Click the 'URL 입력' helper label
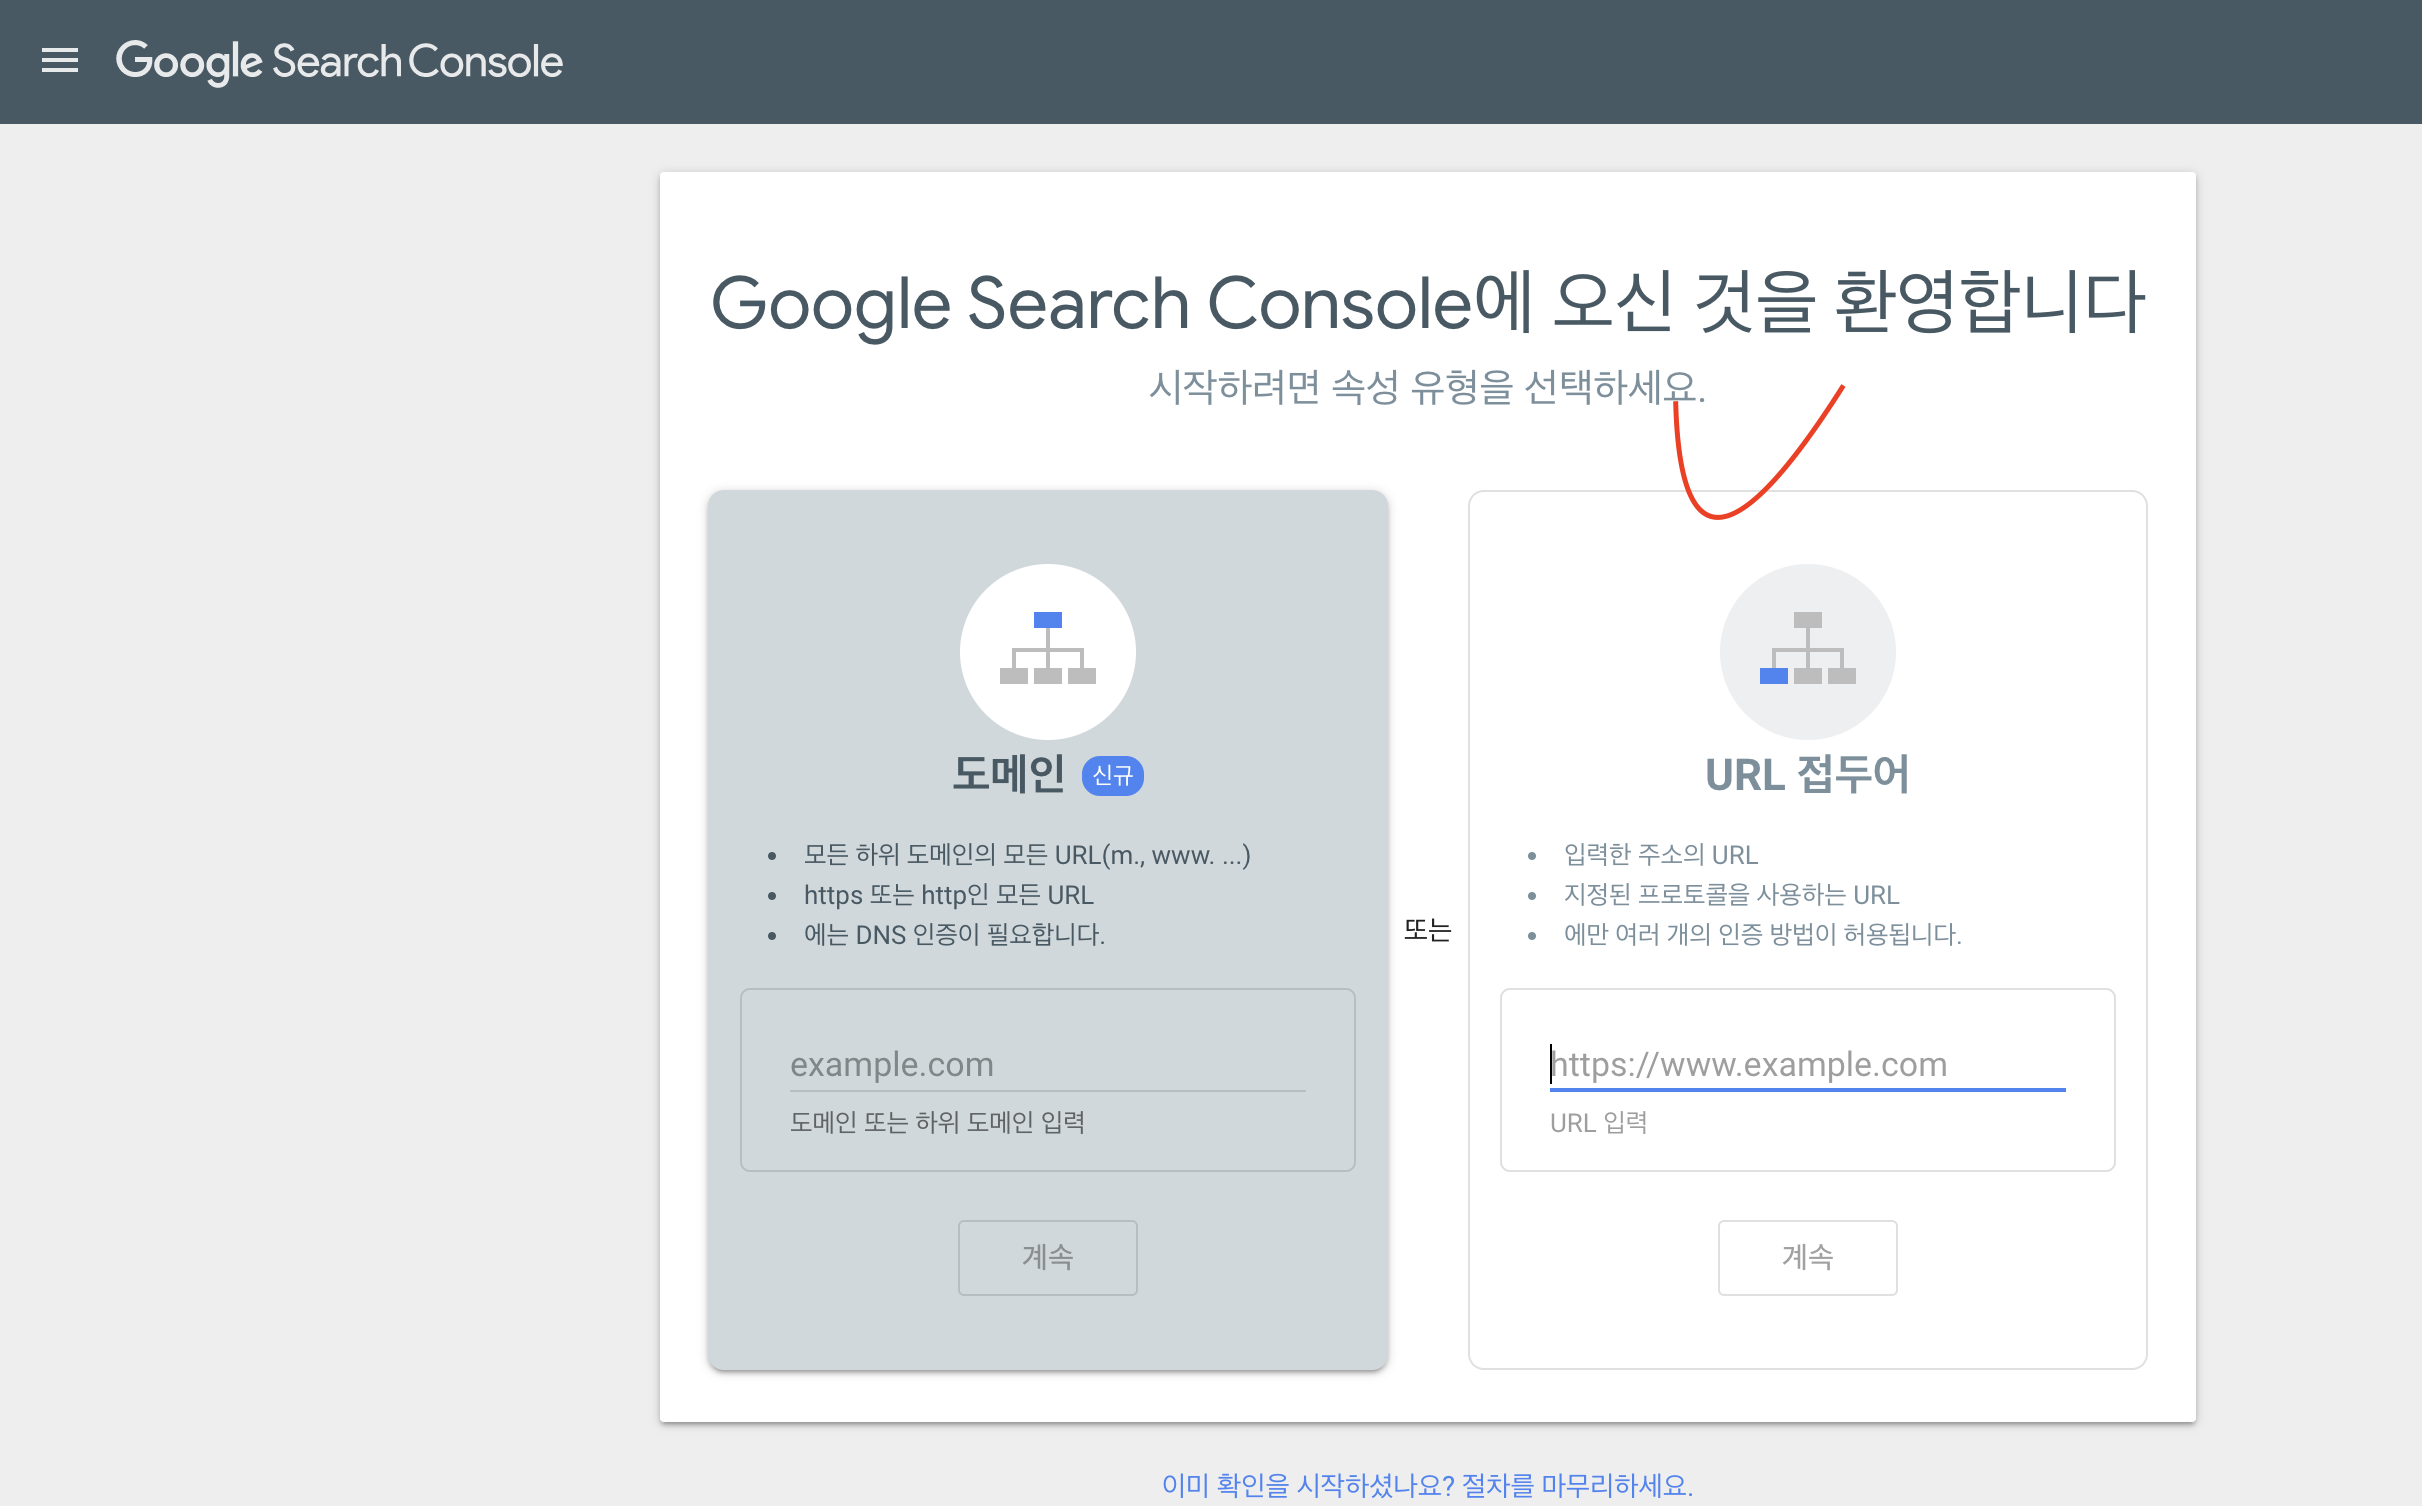 pyautogui.click(x=1598, y=1123)
